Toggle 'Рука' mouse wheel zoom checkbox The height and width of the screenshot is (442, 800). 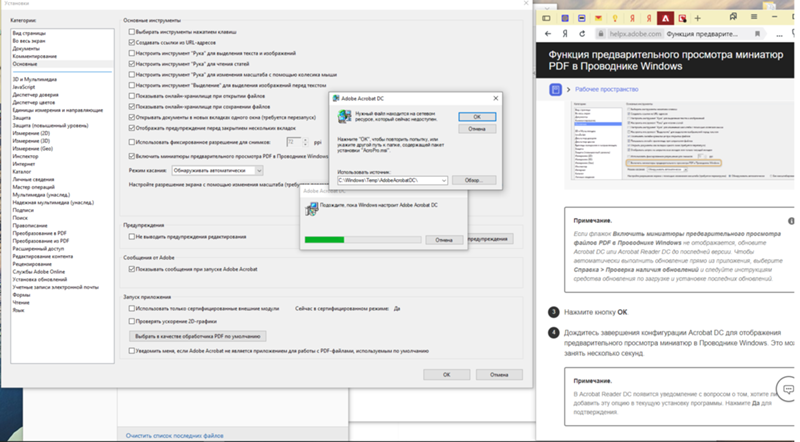click(x=132, y=75)
